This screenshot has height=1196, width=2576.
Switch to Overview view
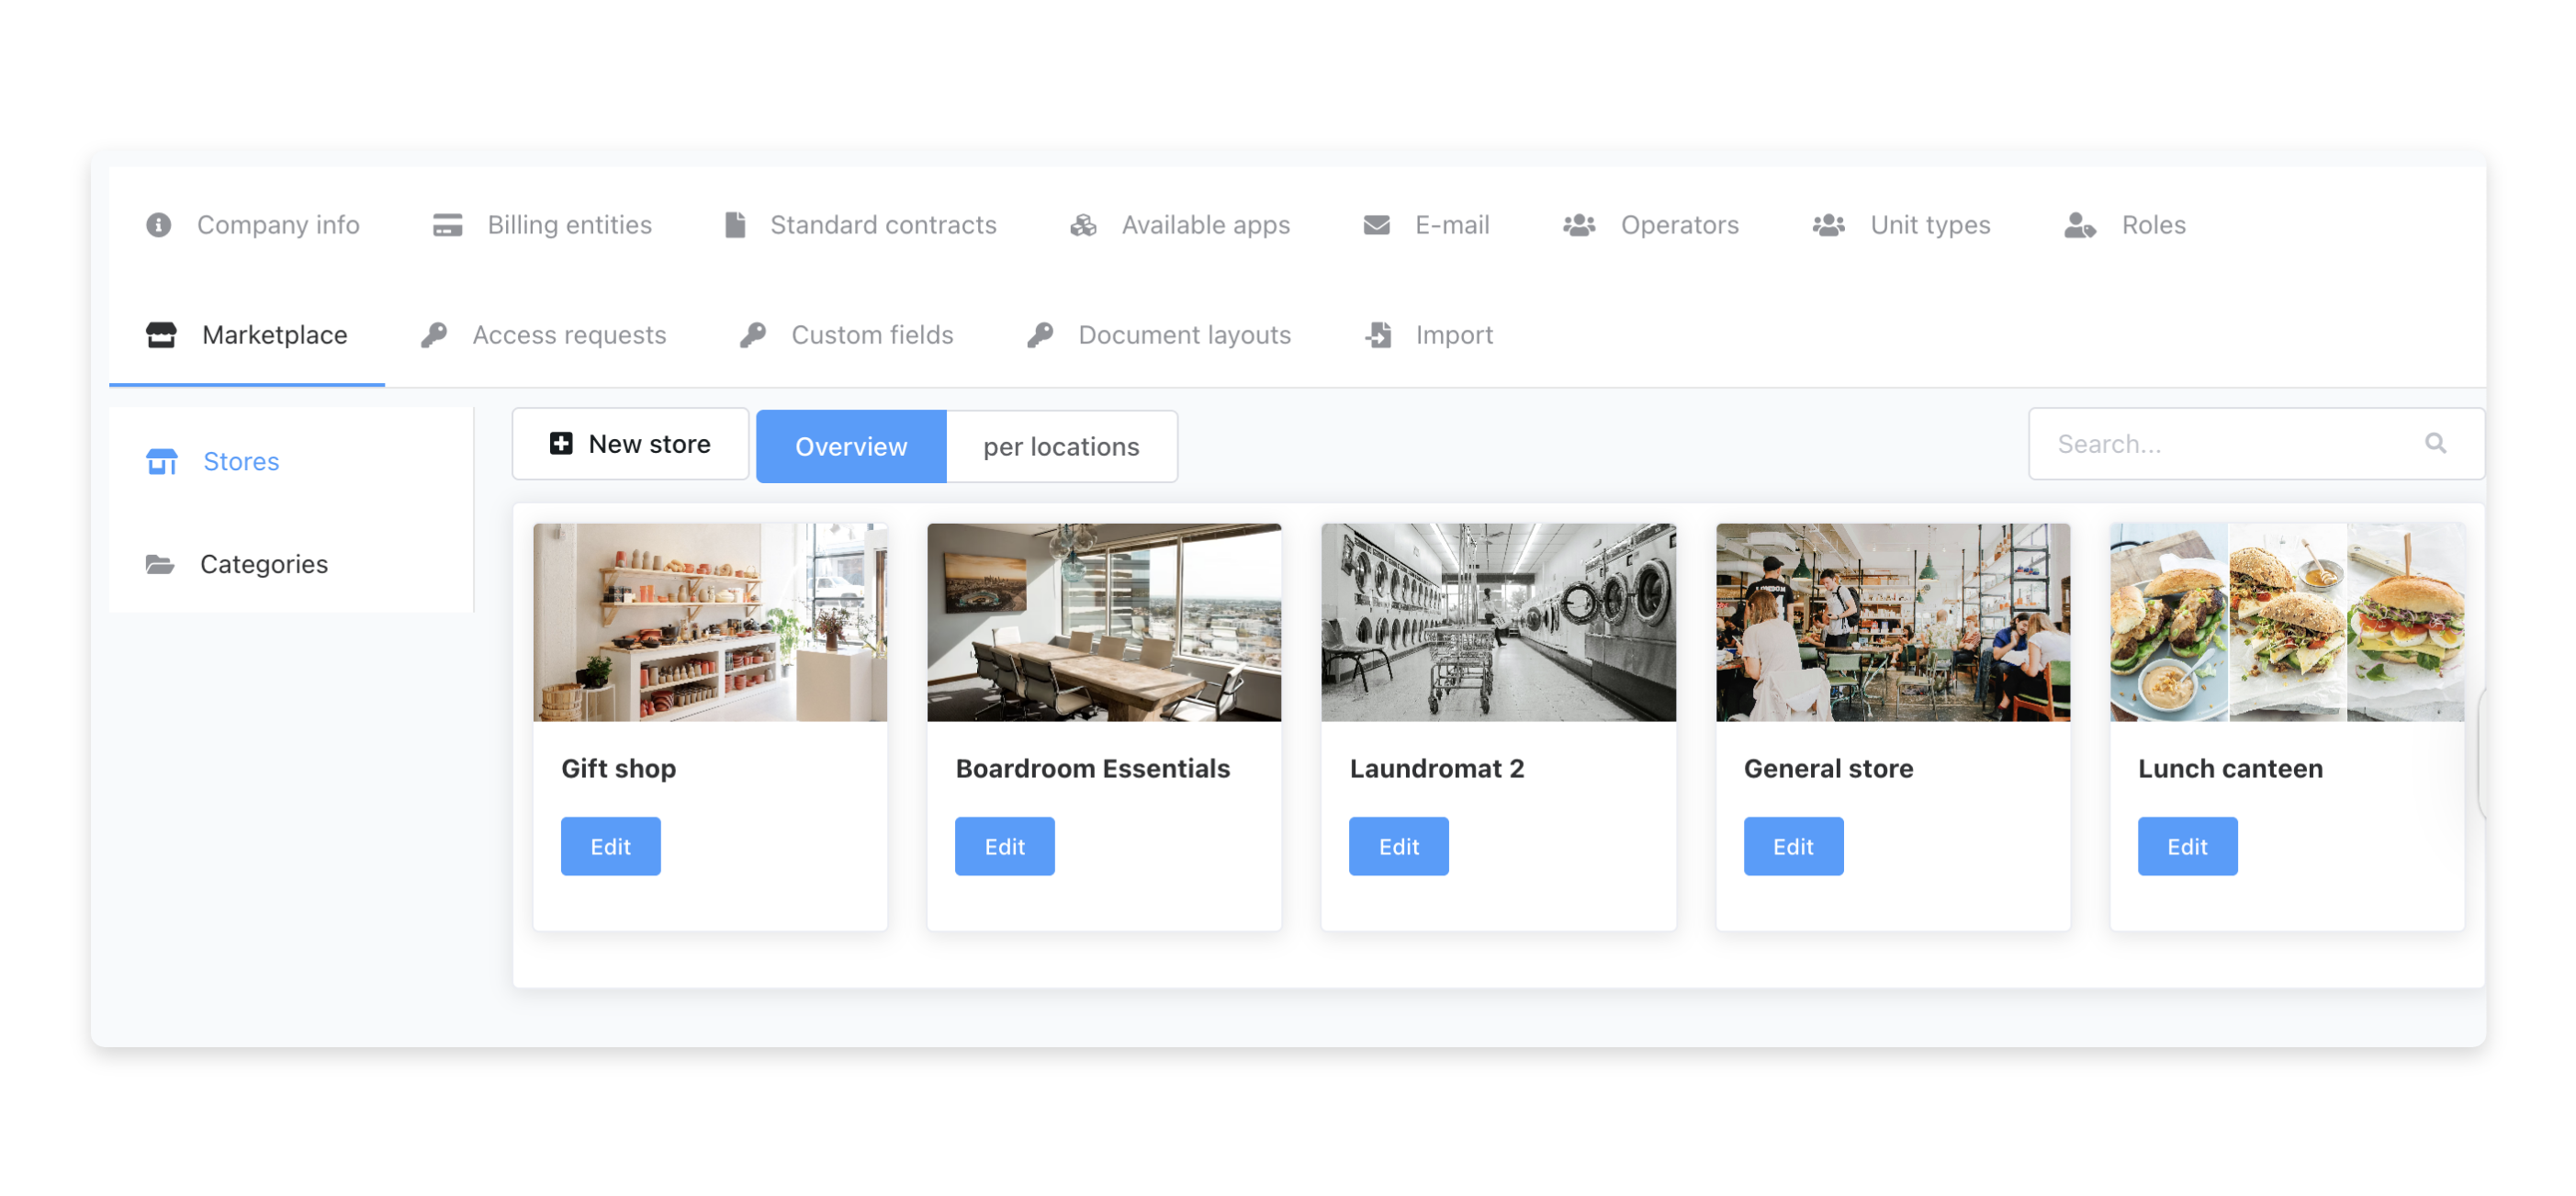tap(850, 446)
